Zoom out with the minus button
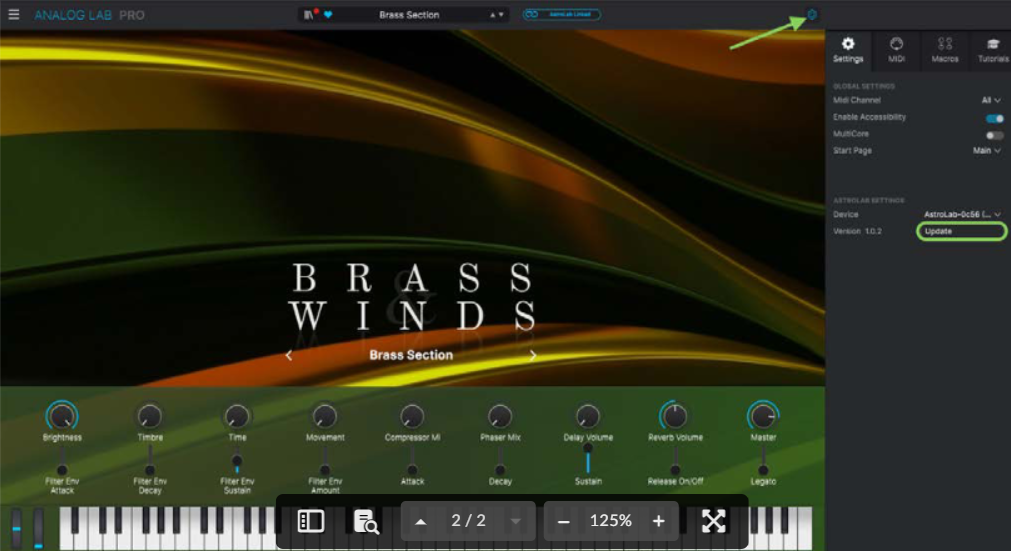This screenshot has height=551, width=1011. point(563,521)
